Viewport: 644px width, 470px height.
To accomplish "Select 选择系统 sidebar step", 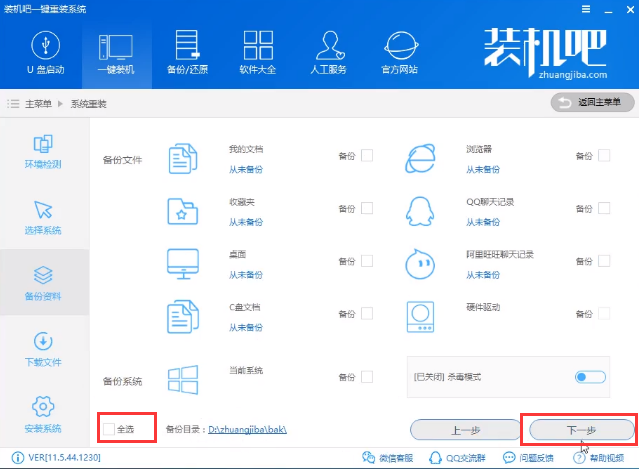I will [x=43, y=218].
